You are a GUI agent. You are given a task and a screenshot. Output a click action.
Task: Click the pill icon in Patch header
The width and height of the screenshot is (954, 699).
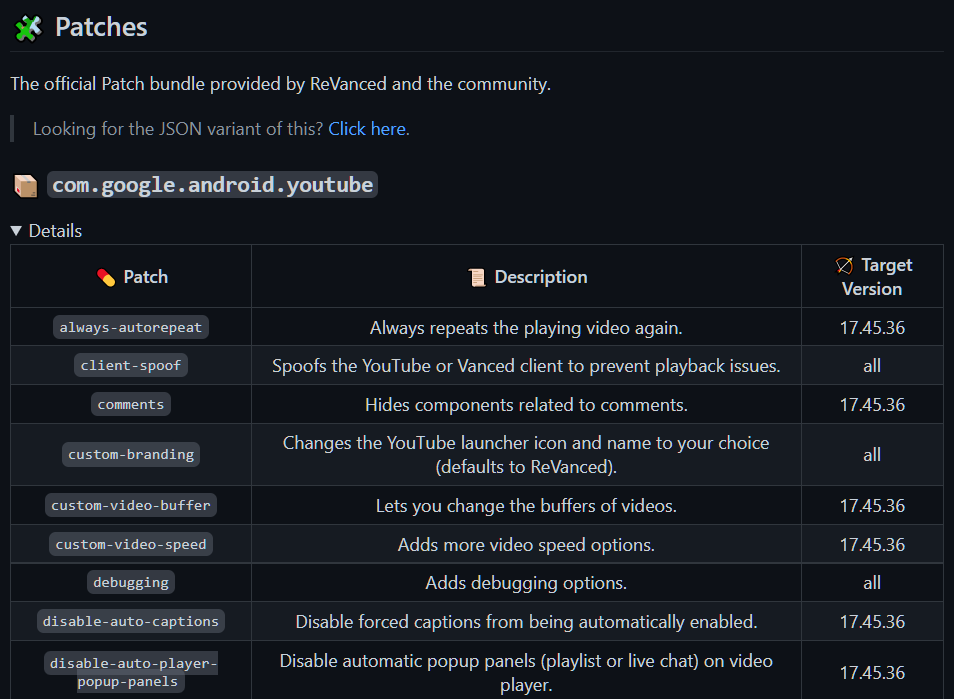click(106, 277)
